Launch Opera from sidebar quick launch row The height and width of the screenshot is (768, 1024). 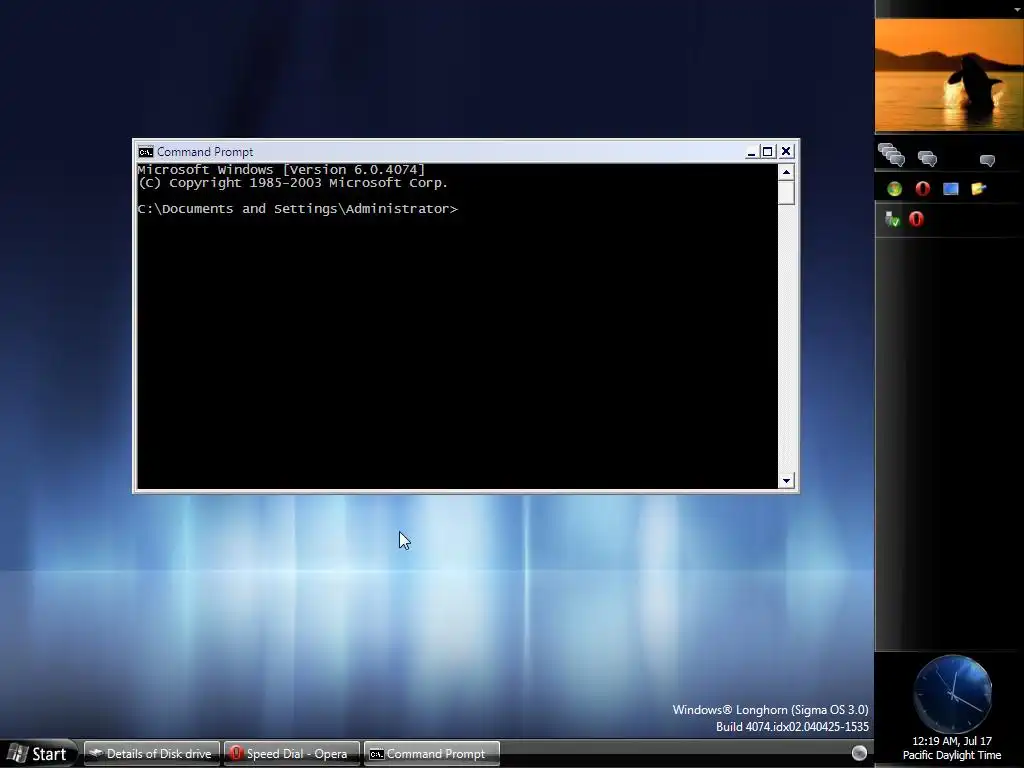tap(922, 189)
